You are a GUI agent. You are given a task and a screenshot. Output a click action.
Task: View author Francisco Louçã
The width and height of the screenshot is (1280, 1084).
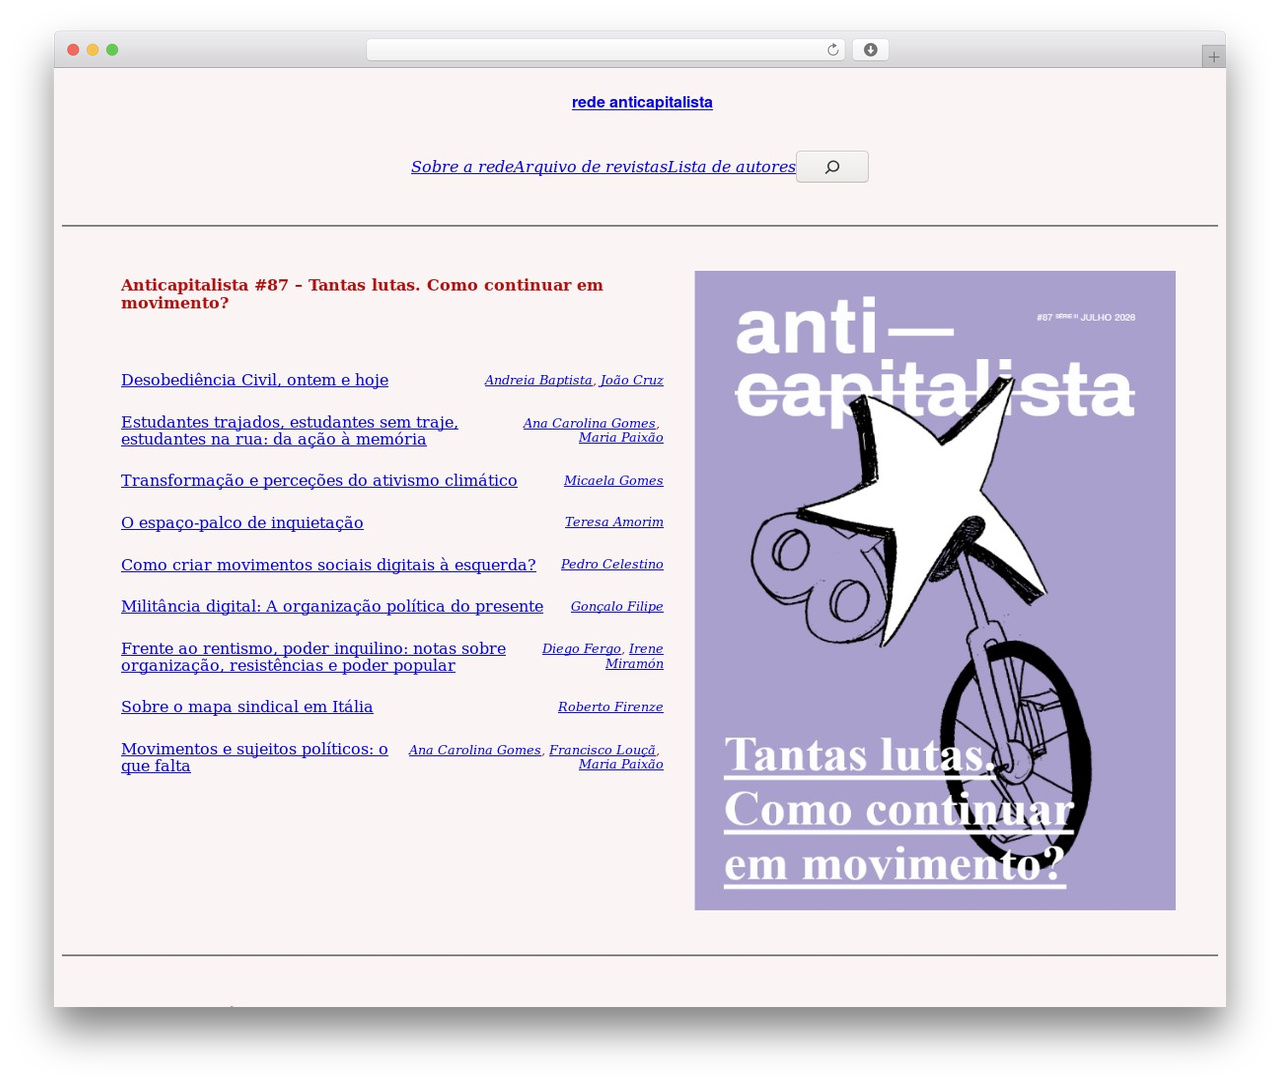coord(602,750)
